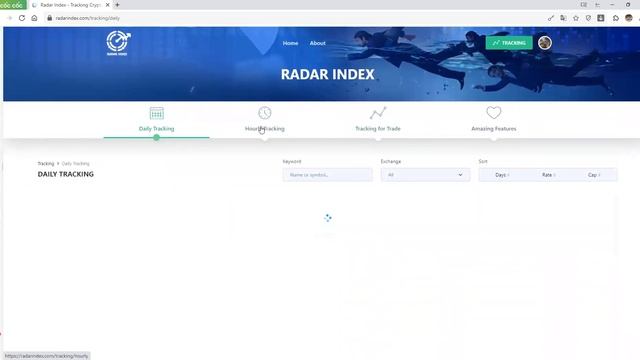The width and height of the screenshot is (640, 360).
Task: Select the Tracking for Trade chart icon
Action: tap(378, 113)
